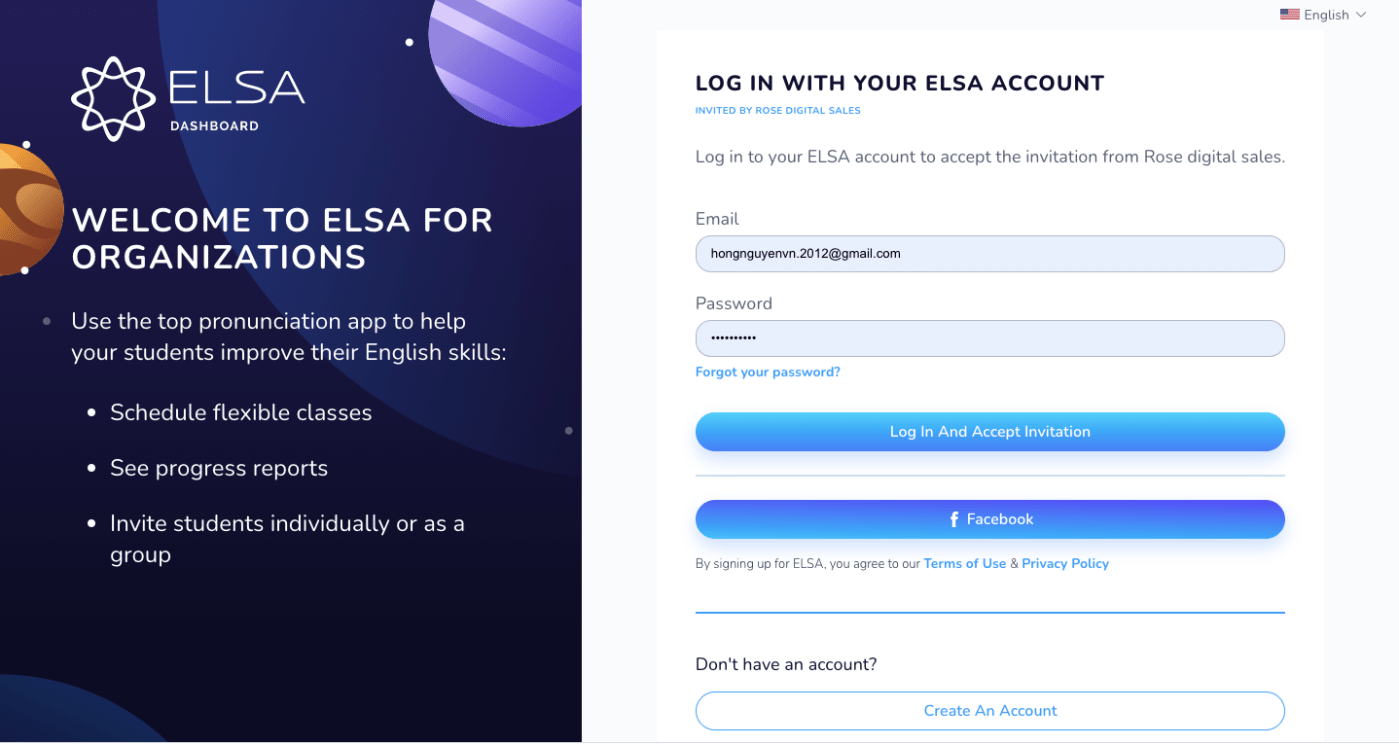Viewport: 1399px width, 745px height.
Task: Click the ELSA atom logo icon
Action: click(113, 98)
